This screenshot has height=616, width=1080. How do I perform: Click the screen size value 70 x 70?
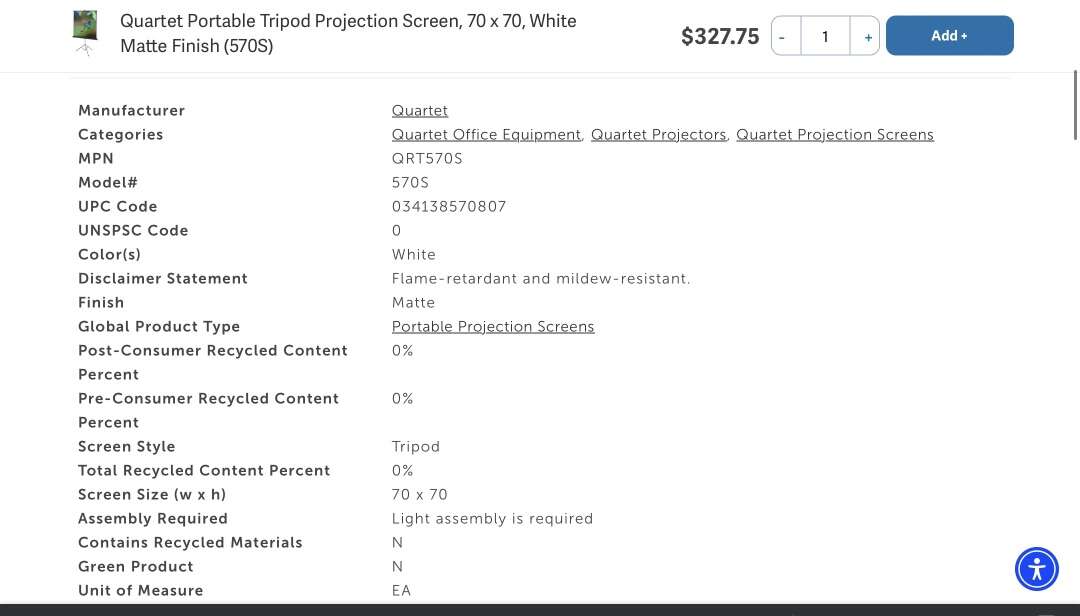(420, 494)
